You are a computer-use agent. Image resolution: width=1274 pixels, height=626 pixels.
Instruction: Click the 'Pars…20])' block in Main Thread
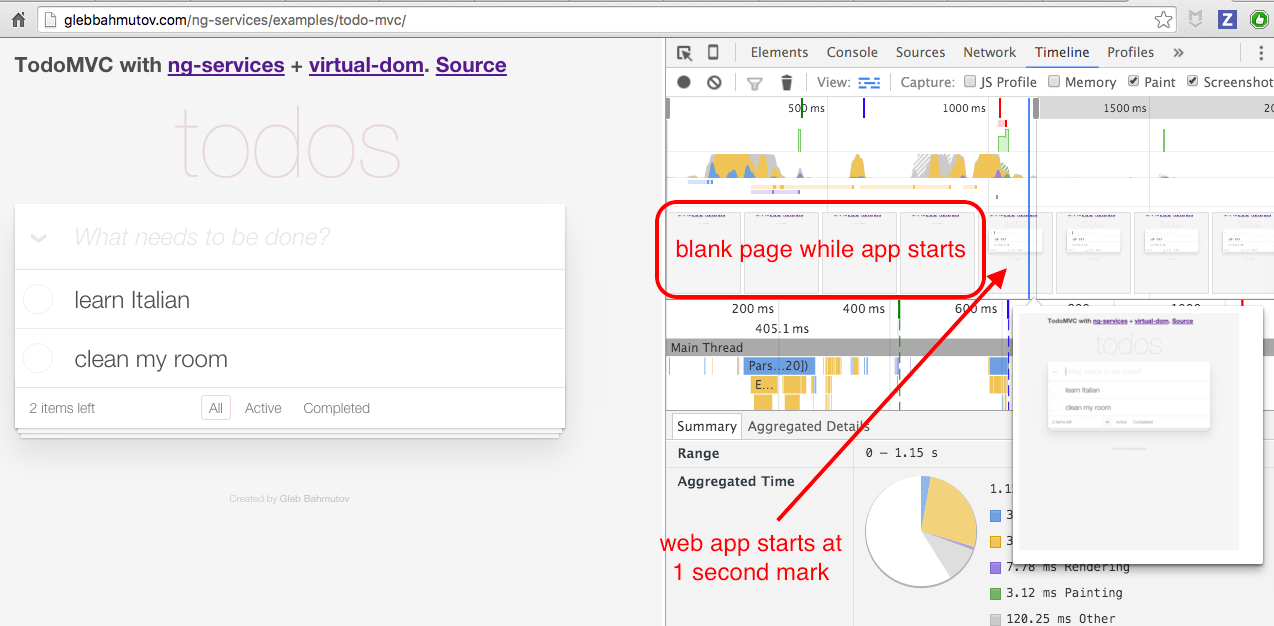point(778,366)
